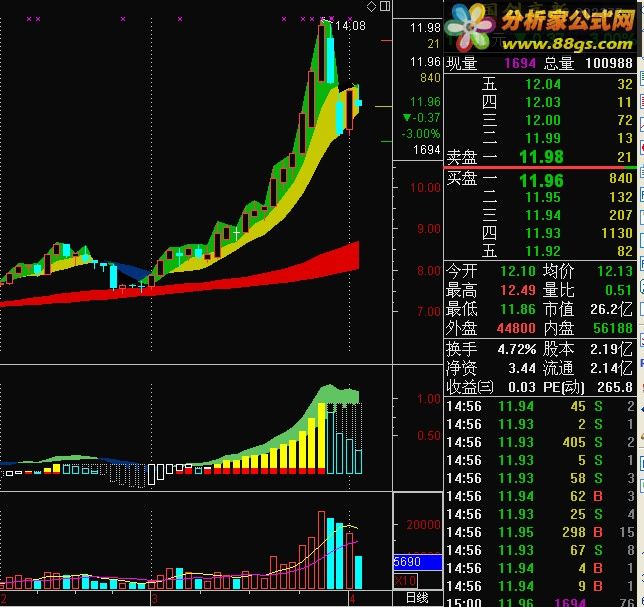Click the diamond icon above the chart
The height and width of the screenshot is (607, 644).
point(371,6)
